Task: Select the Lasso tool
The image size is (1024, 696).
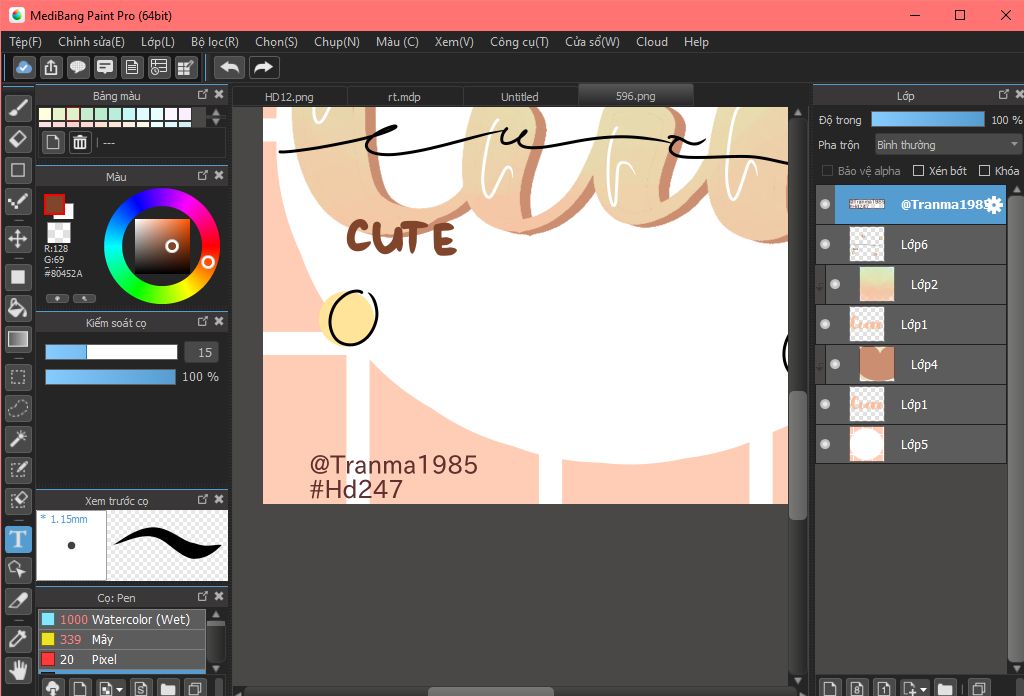Action: 18,408
